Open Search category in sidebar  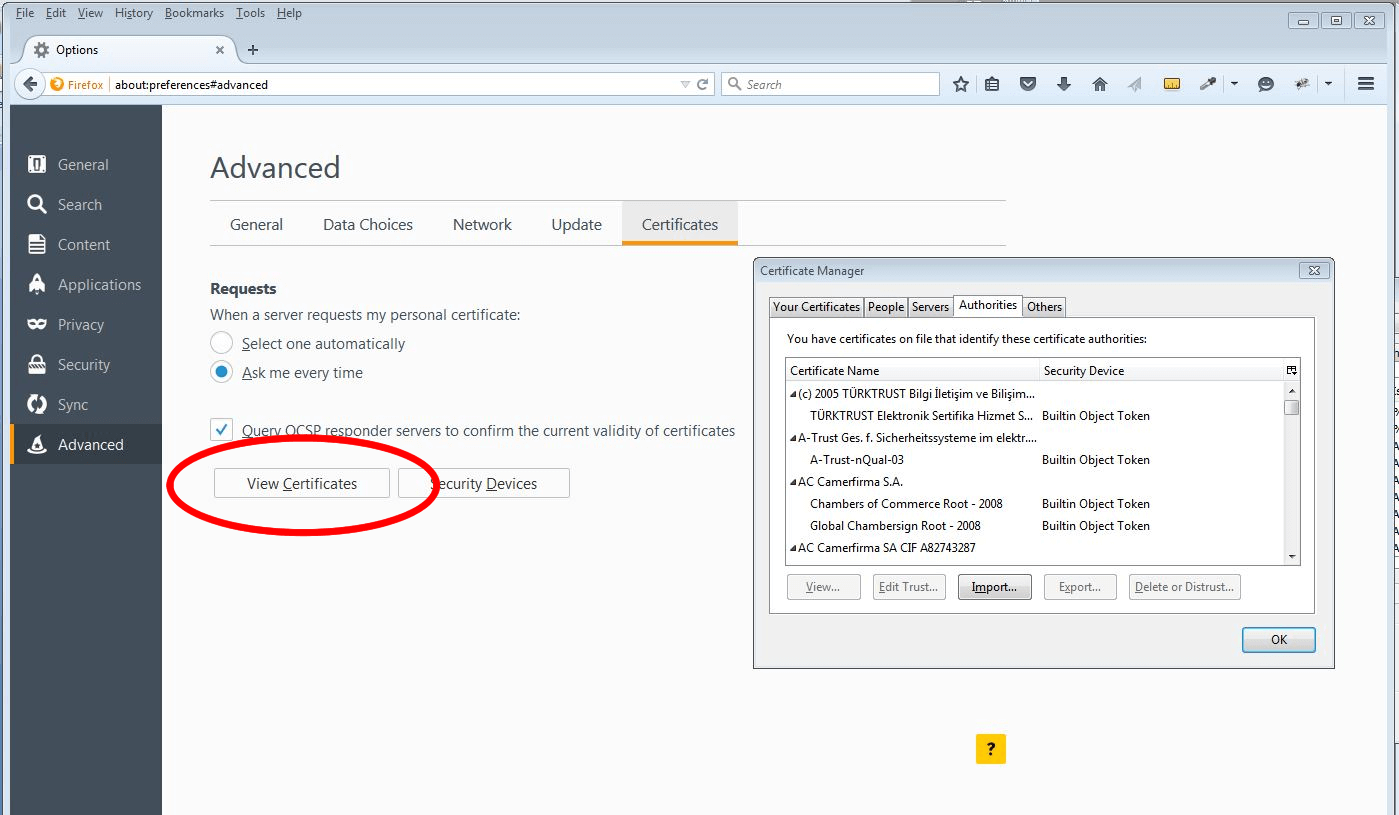tap(86, 205)
